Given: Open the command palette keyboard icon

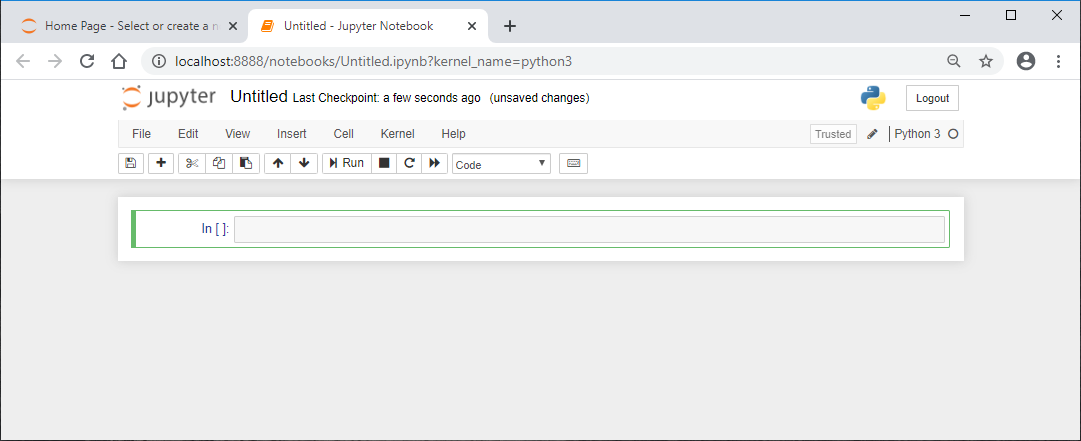Looking at the screenshot, I should [574, 163].
